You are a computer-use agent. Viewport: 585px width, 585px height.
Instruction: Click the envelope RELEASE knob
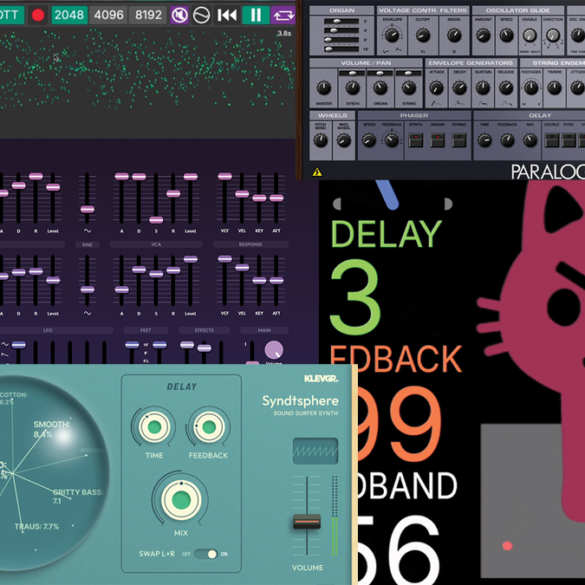pos(506,88)
